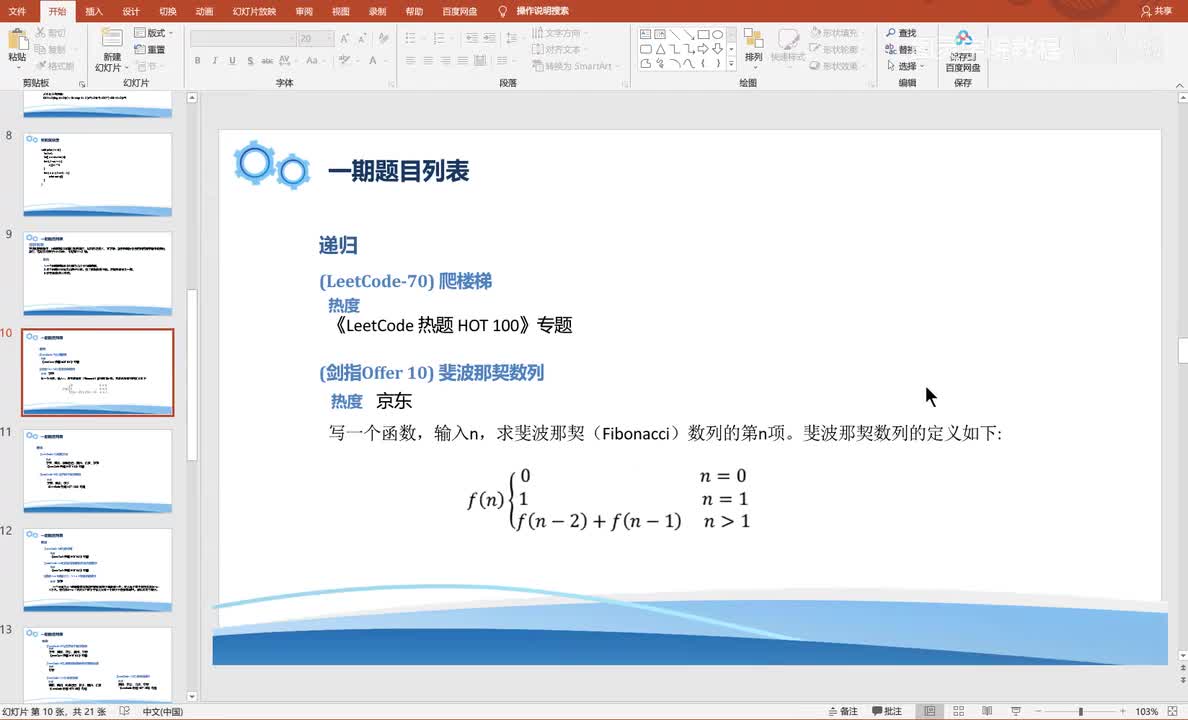Switch to the Slide Show (幻灯片放映) tab
This screenshot has height=720, width=1188.
click(x=254, y=11)
